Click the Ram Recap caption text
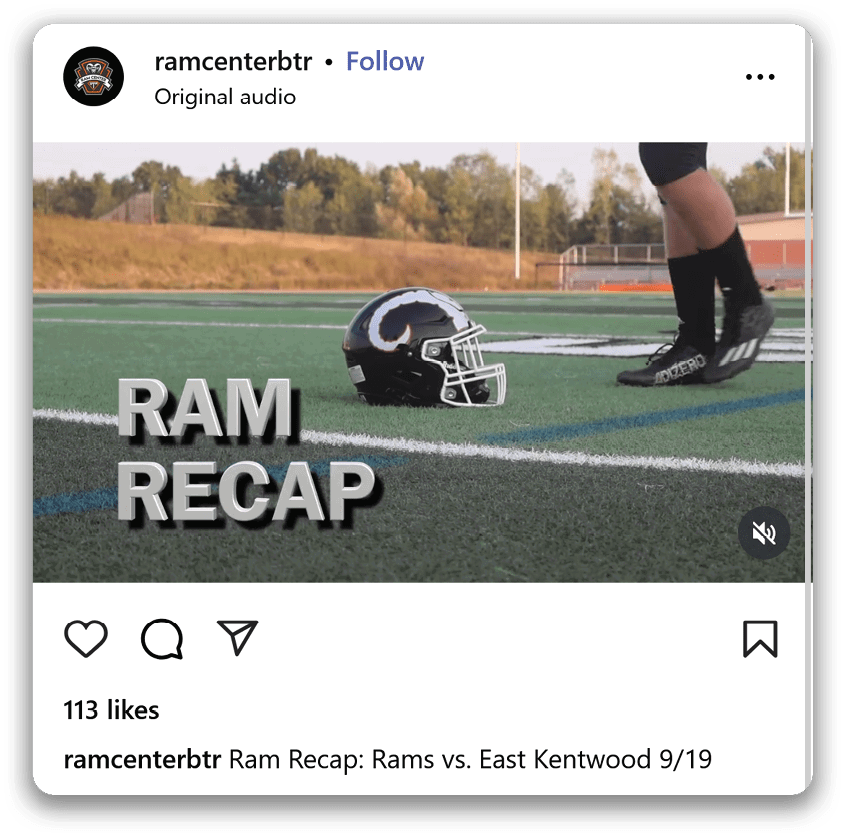846x837 pixels. (x=470, y=759)
